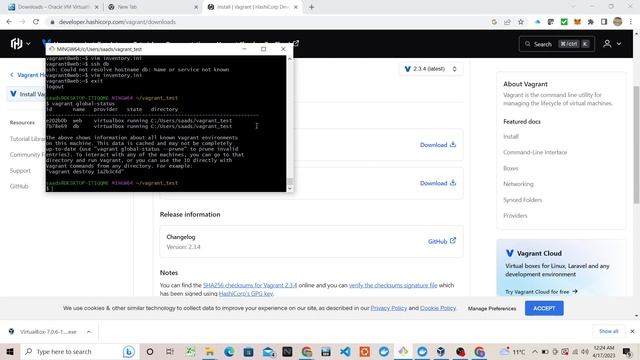Open the Cookie Policy link
Image resolution: width=640 pixels, height=360 pixels.
click(x=438, y=308)
